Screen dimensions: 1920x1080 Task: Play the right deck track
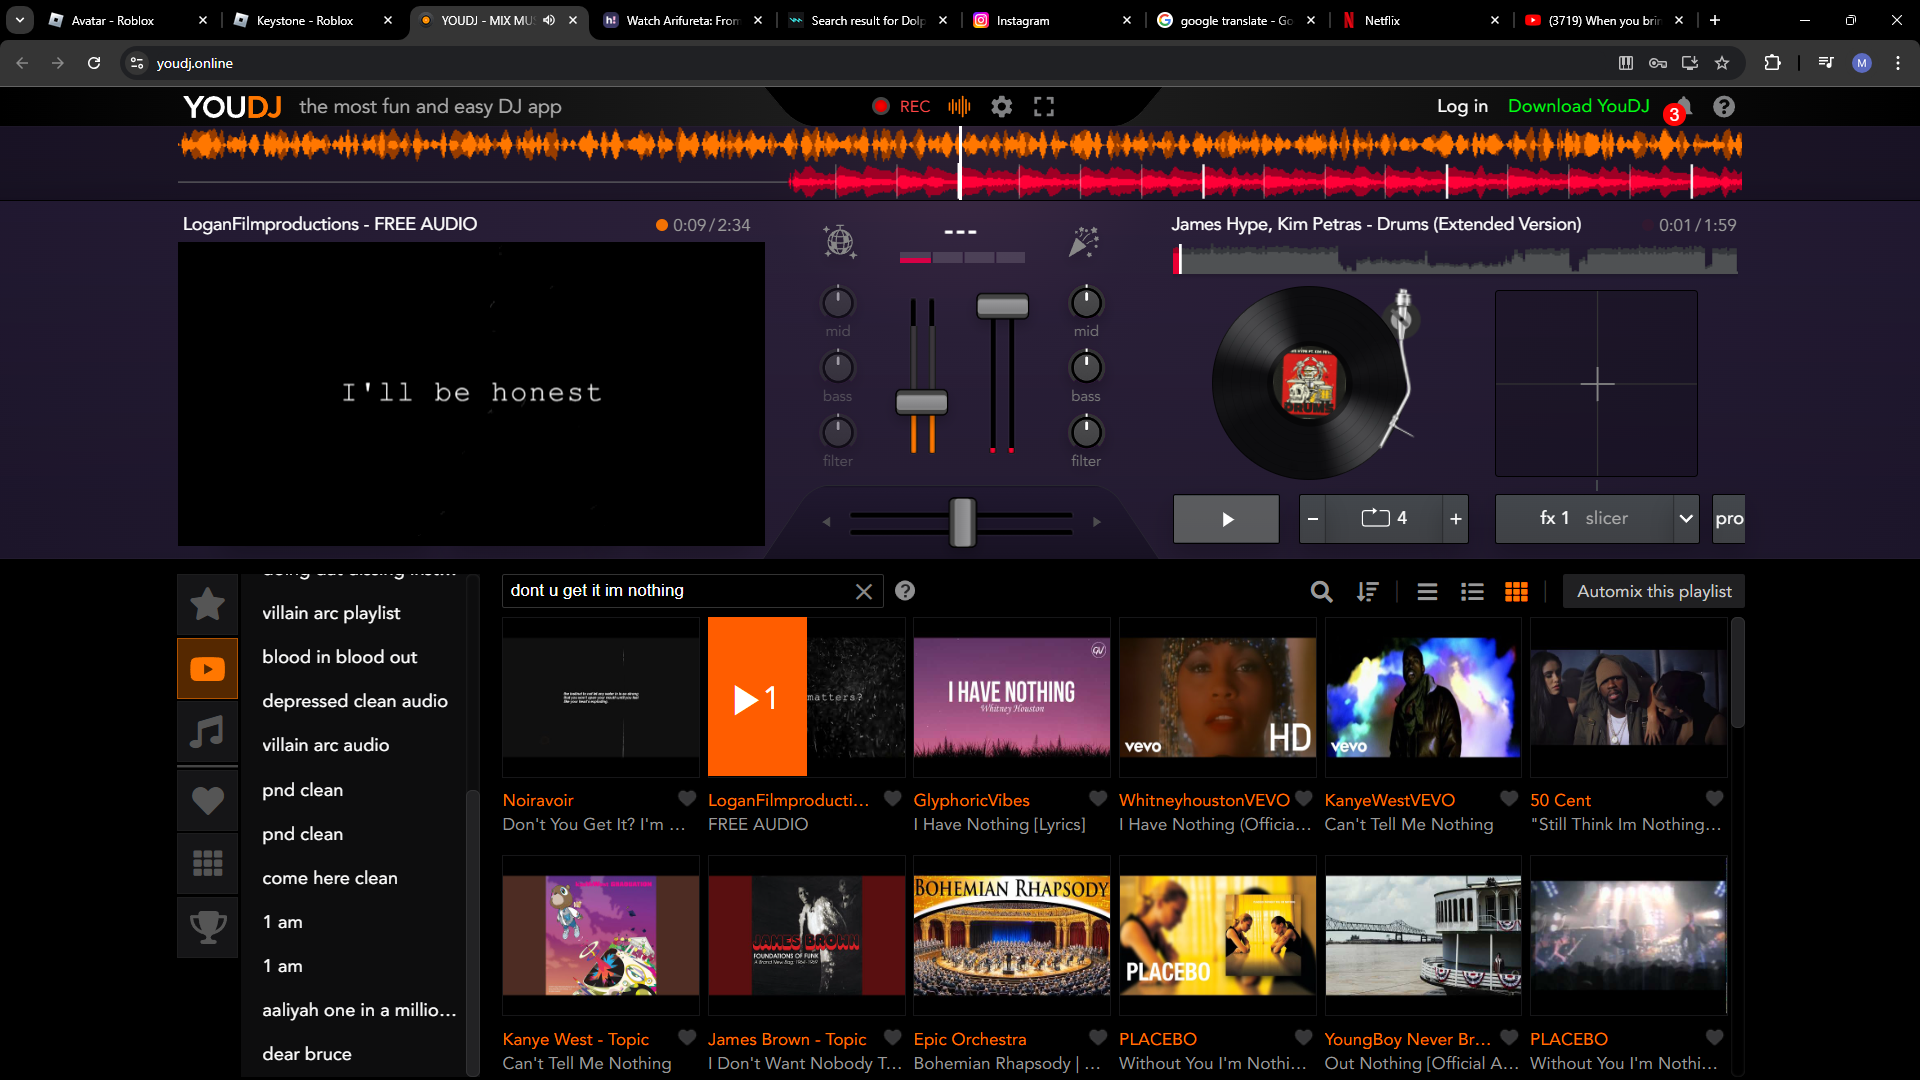tap(1226, 519)
